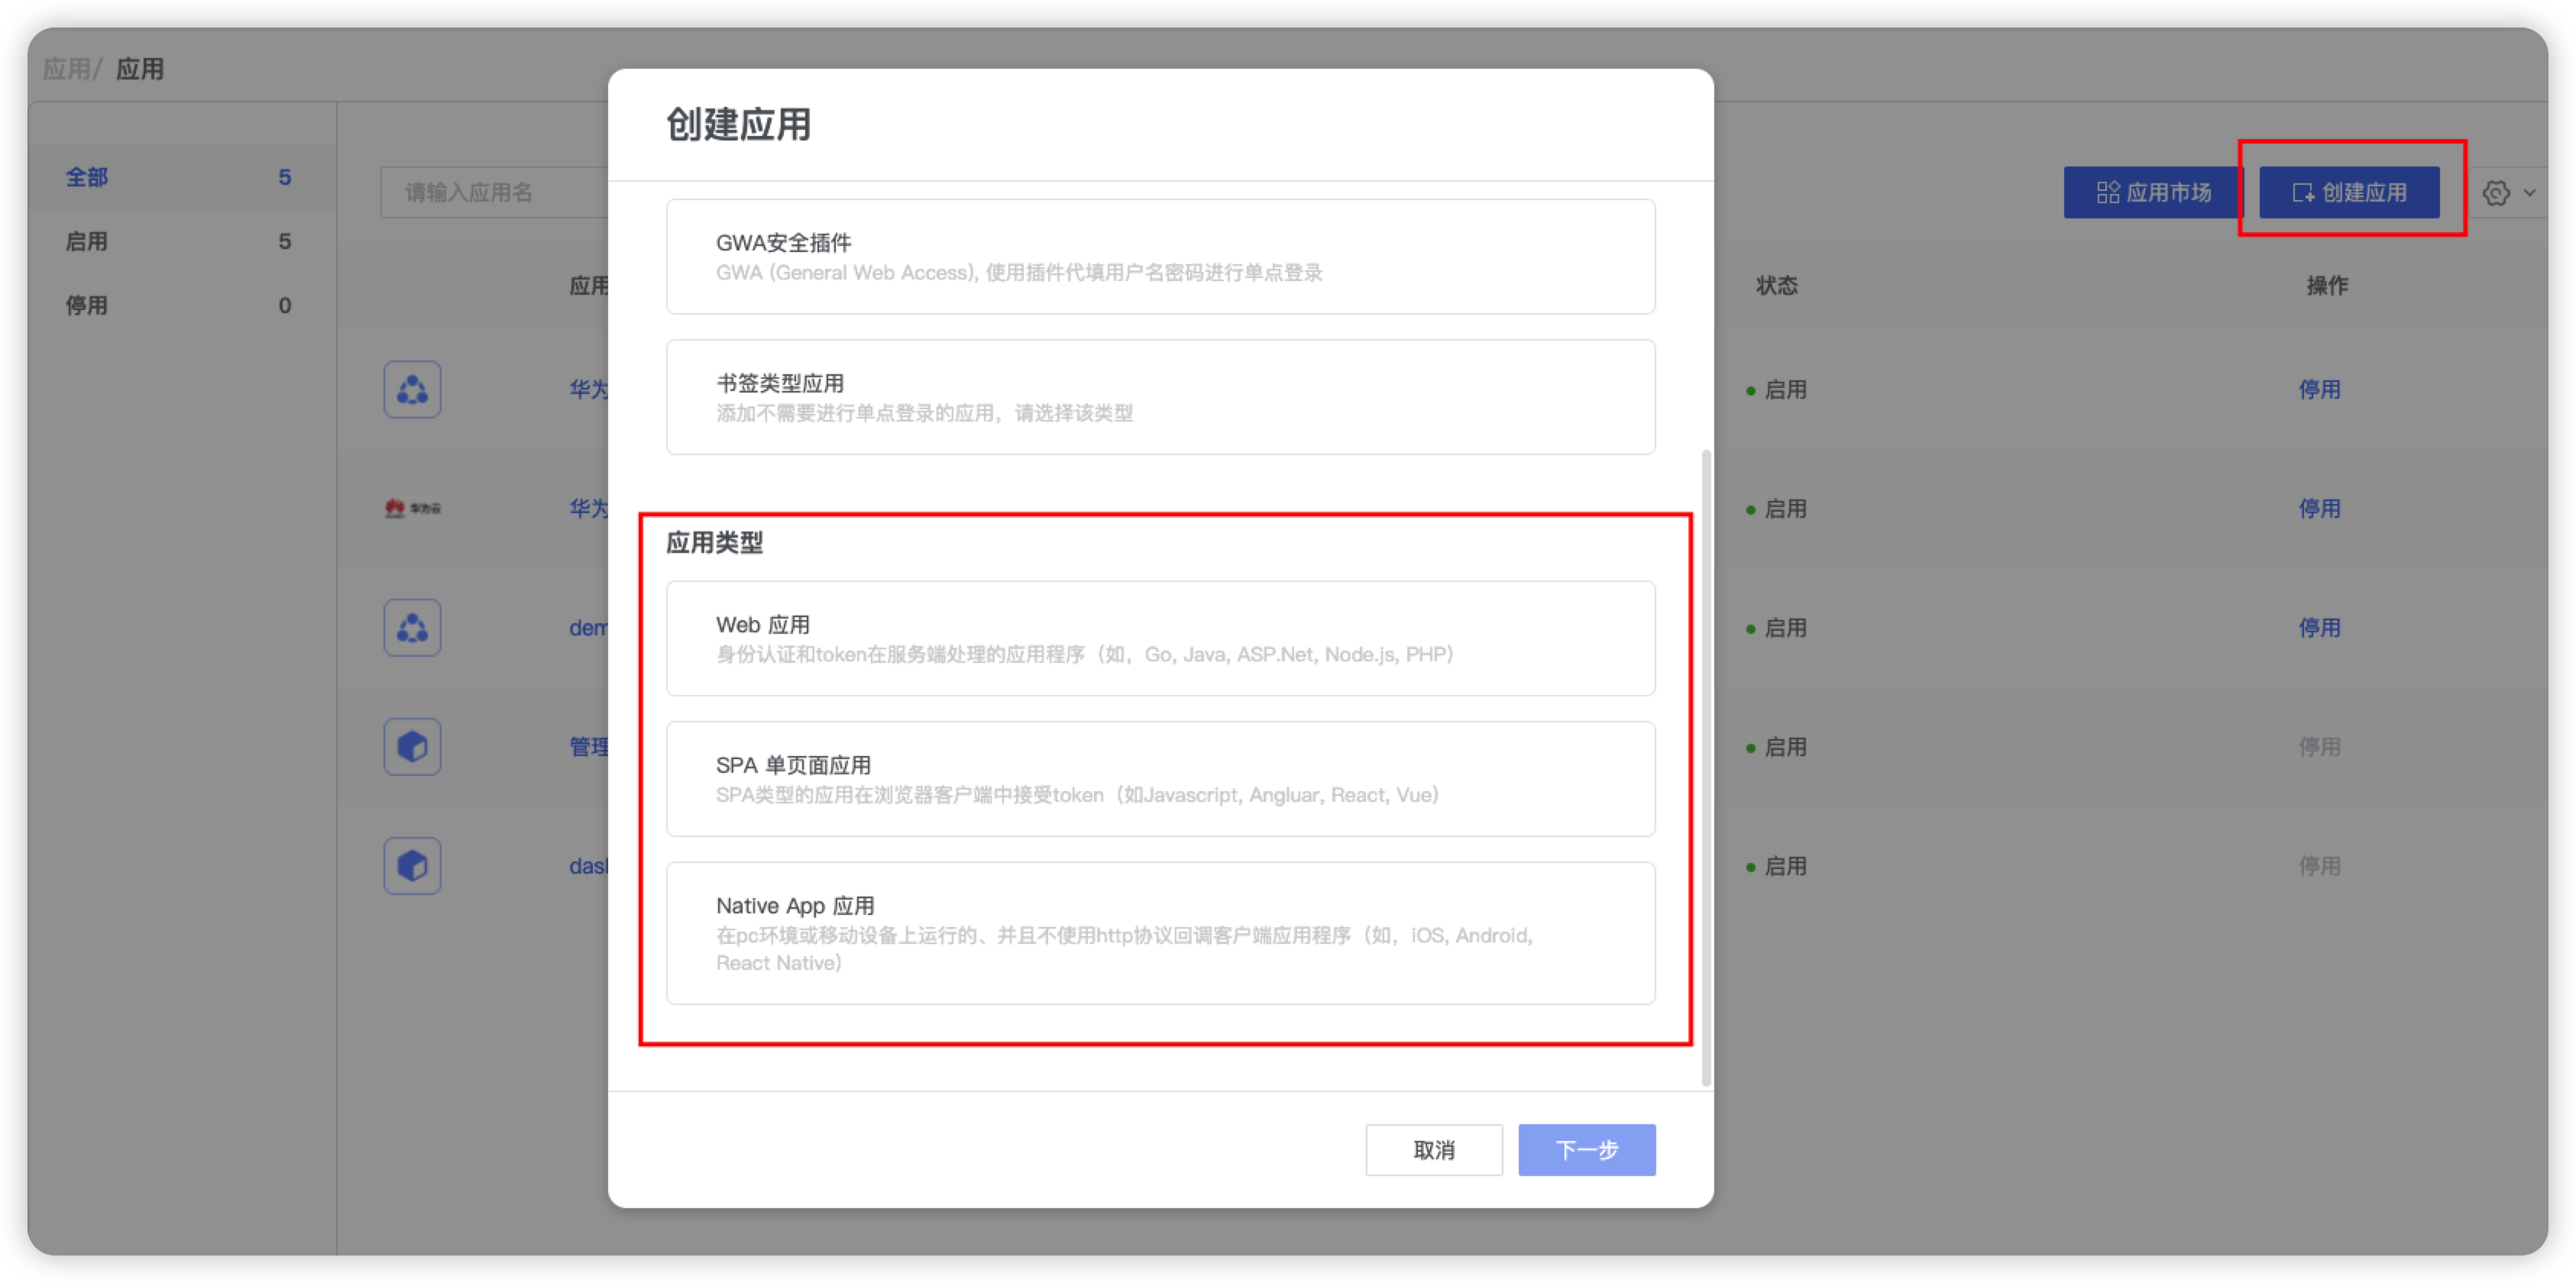The height and width of the screenshot is (1283, 2576).
Task: Expand the arrow next to settings gear
Action: point(2529,193)
